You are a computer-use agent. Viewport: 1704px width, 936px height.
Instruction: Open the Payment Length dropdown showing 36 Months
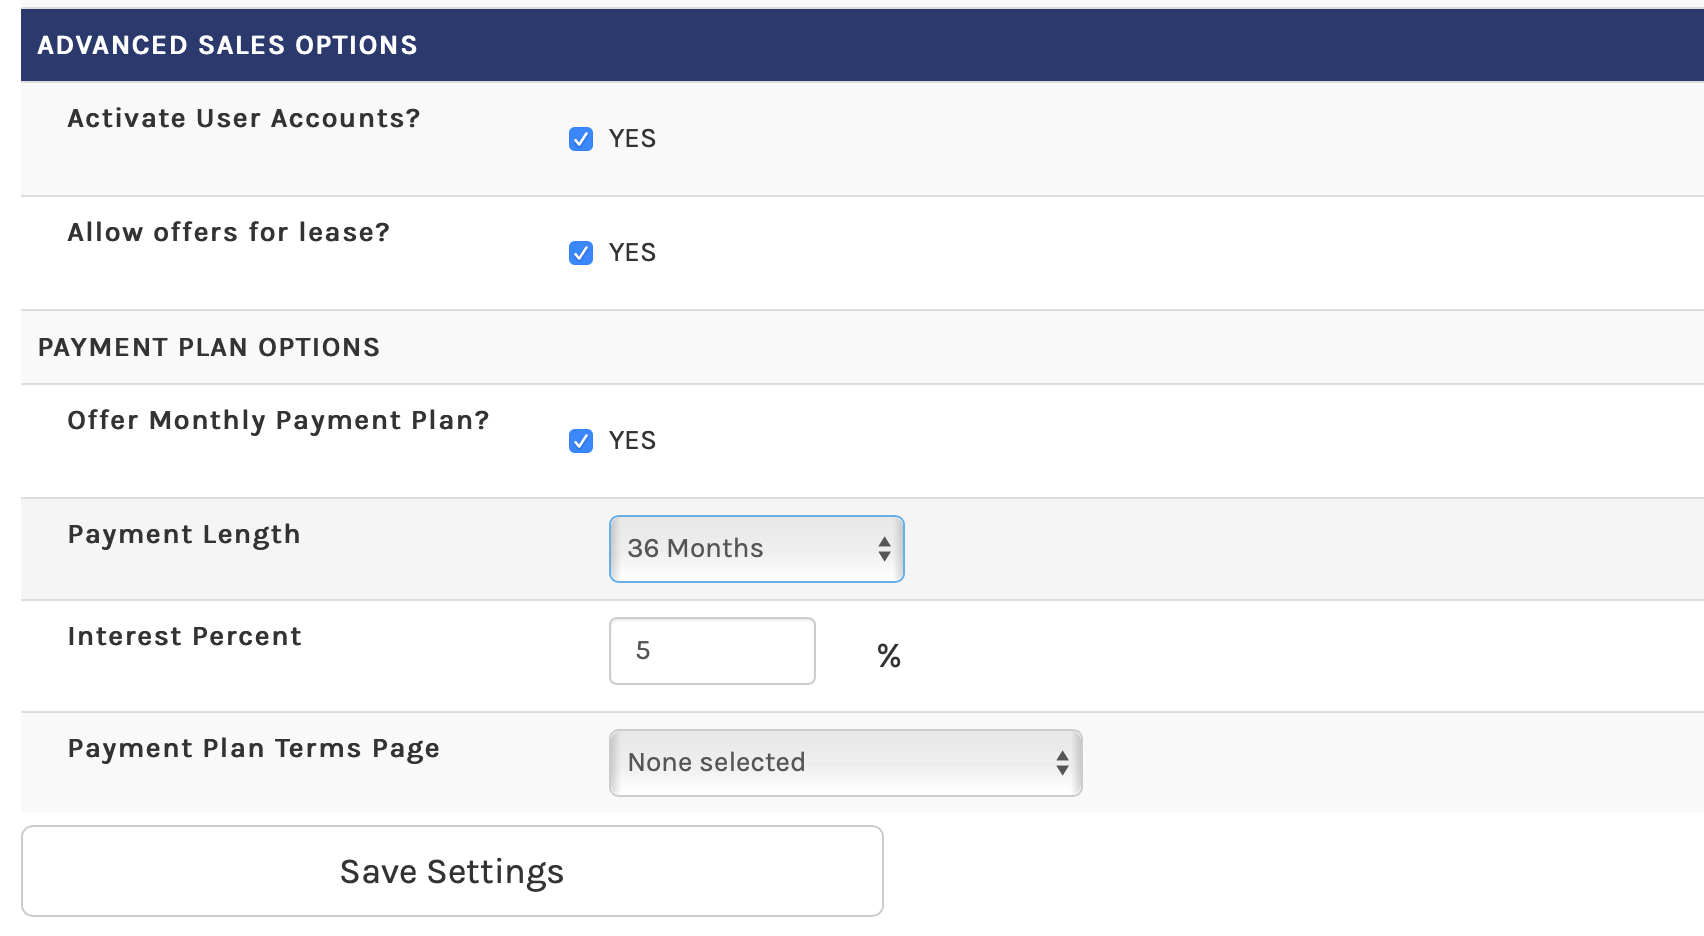755,549
